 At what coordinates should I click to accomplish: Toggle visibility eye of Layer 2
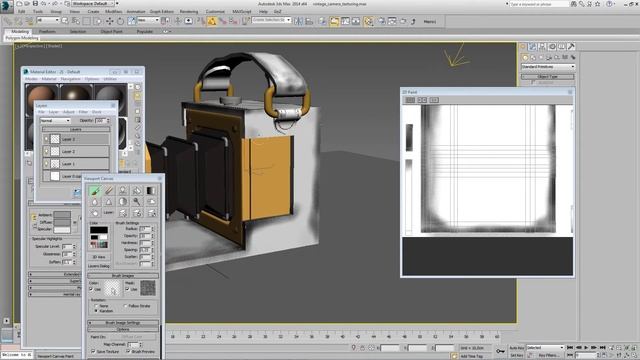[46, 151]
